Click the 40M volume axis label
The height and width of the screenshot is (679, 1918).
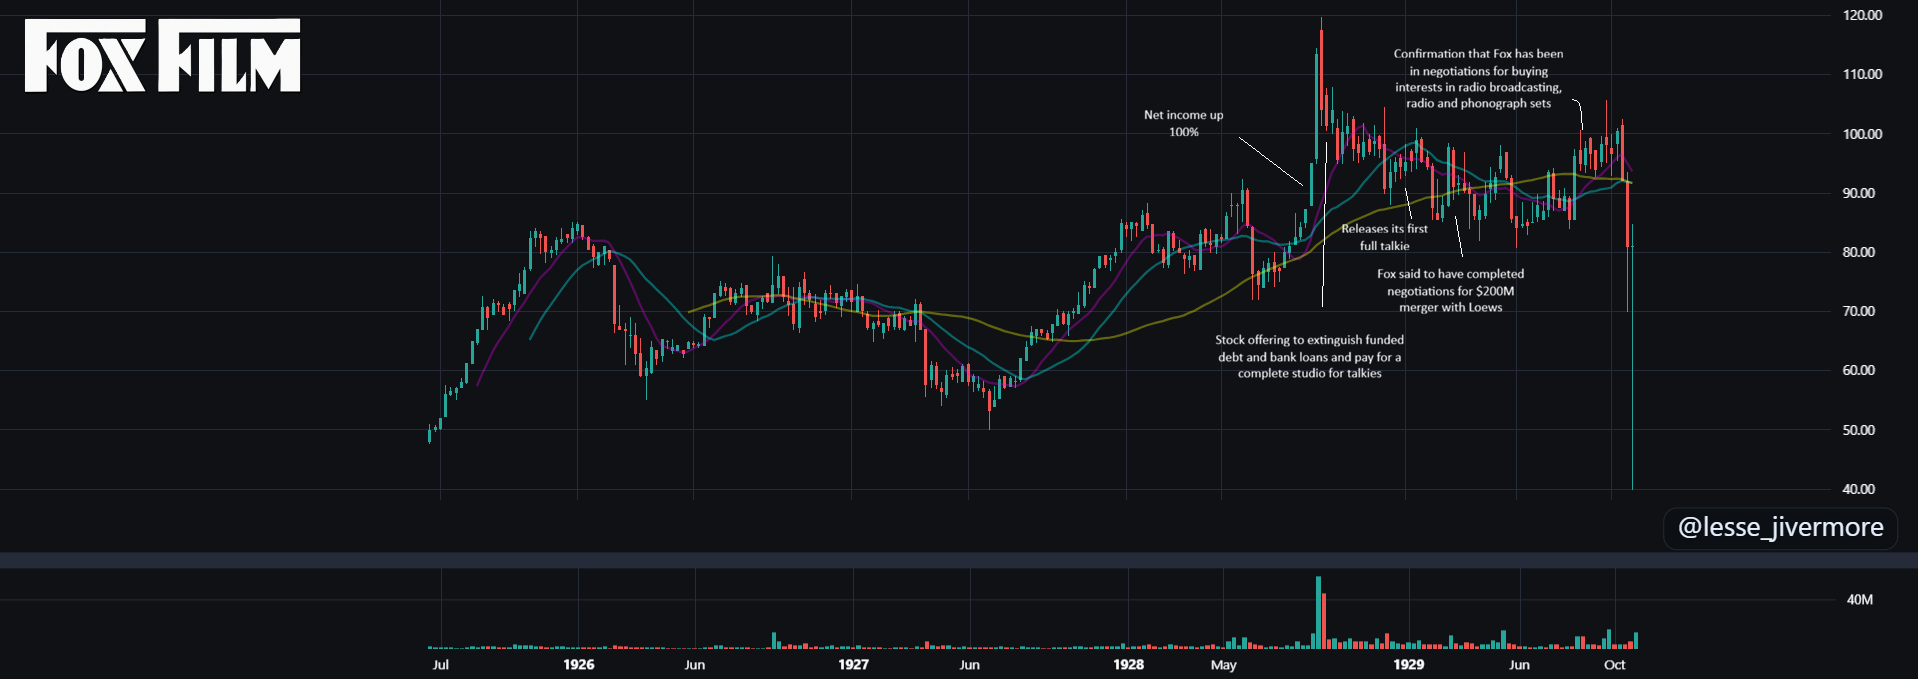point(1860,600)
